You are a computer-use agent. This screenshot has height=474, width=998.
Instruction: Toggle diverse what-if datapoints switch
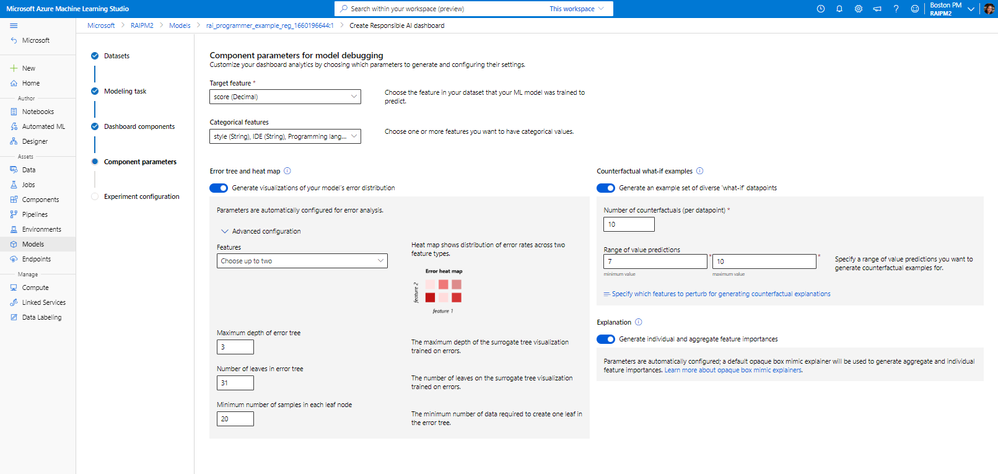(606, 188)
